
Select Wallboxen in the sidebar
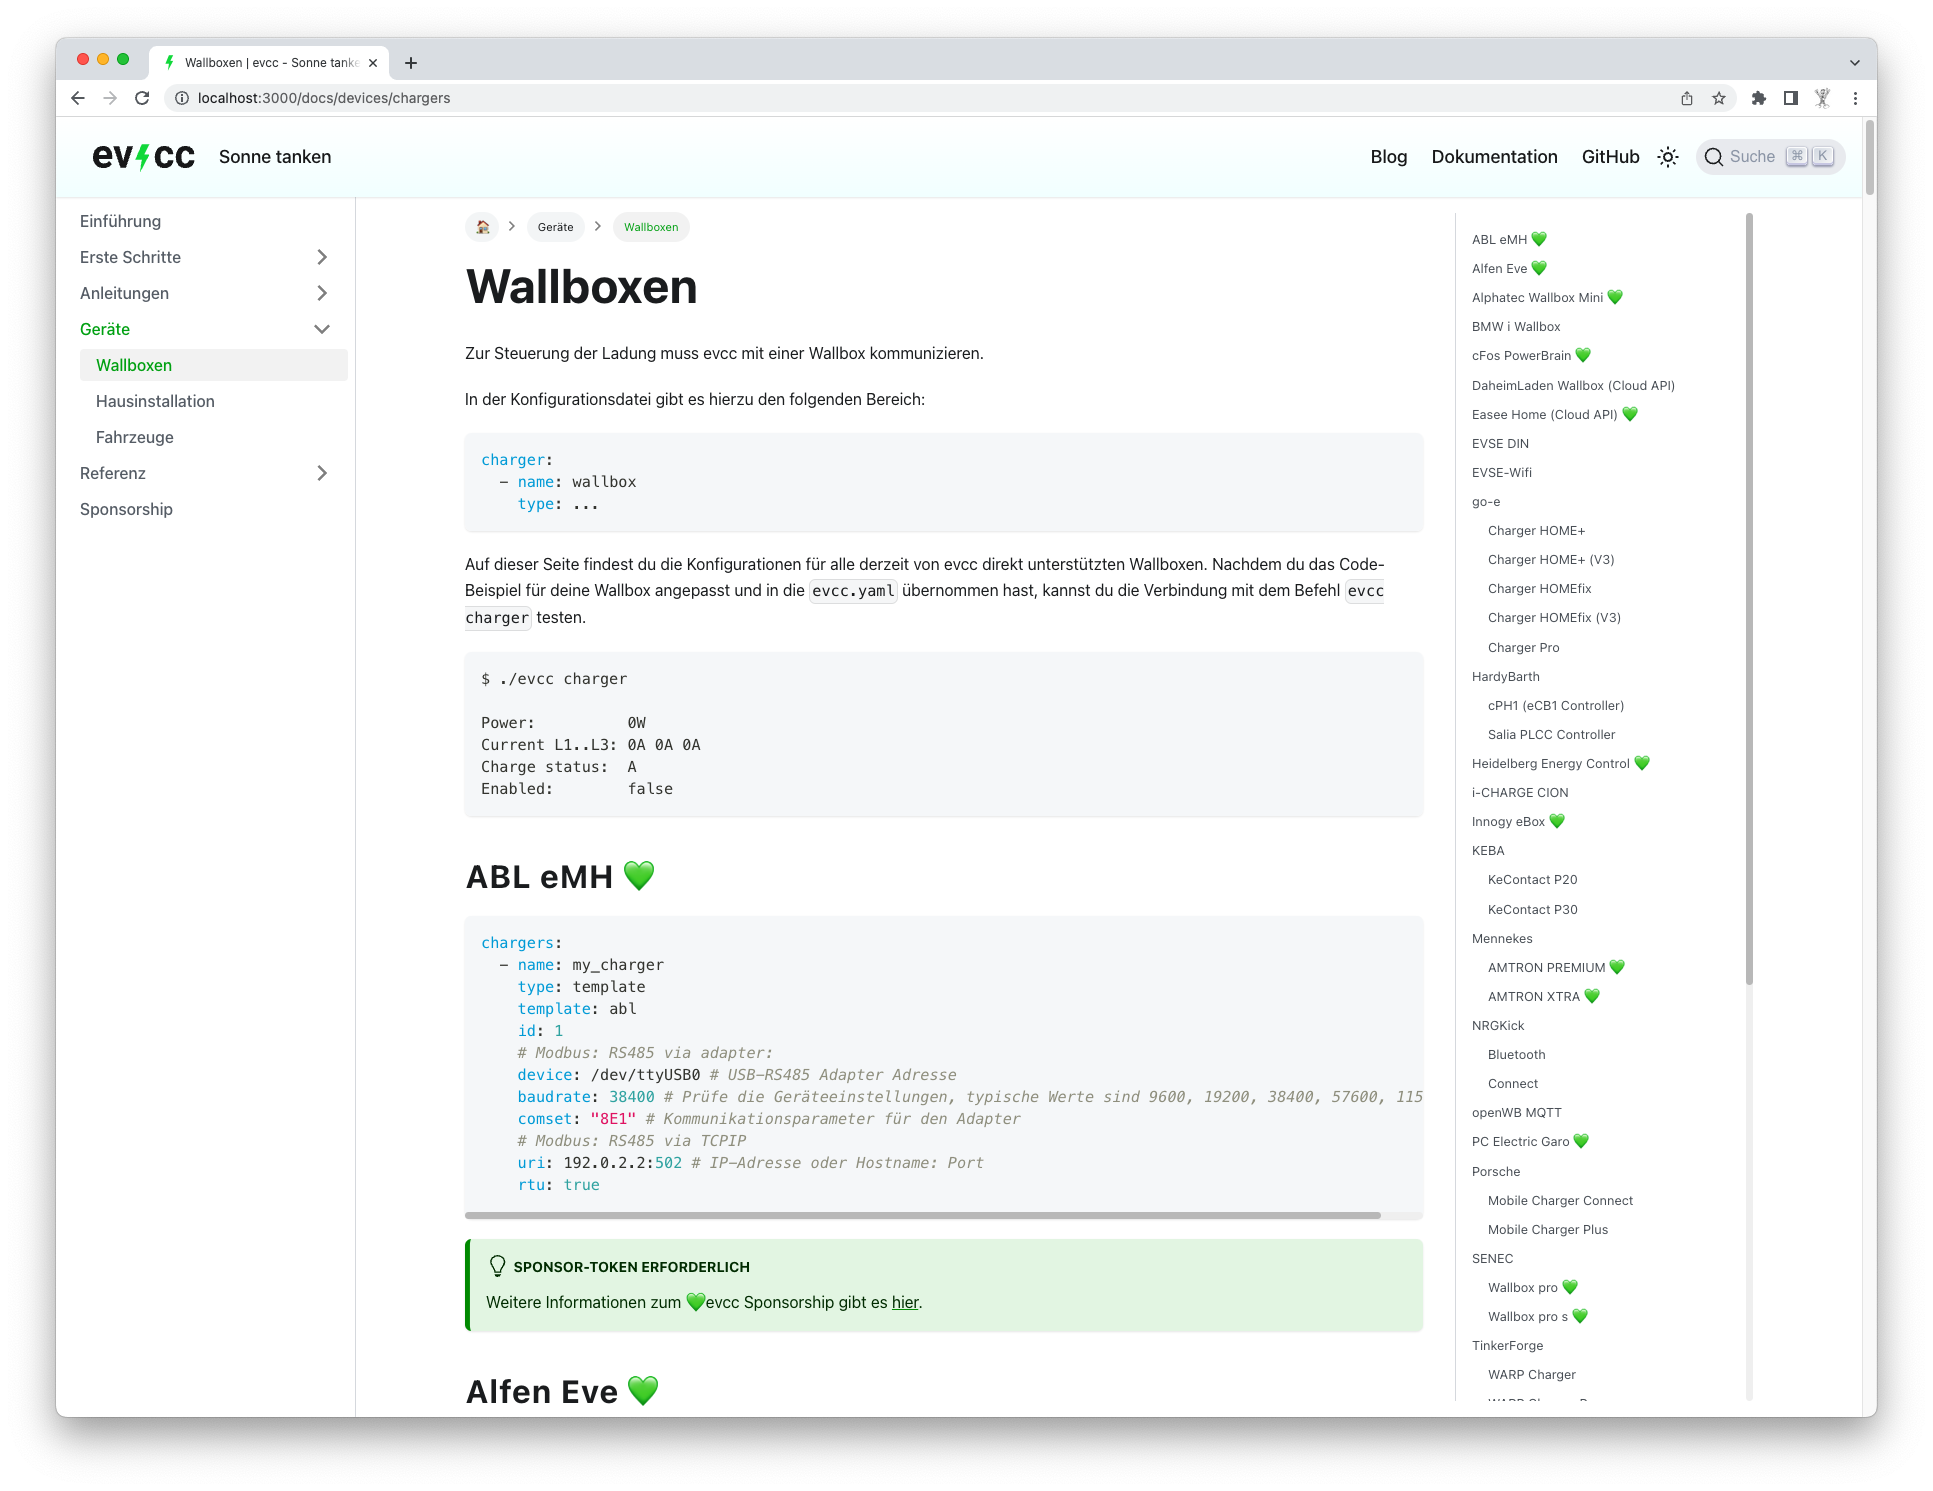pyautogui.click(x=213, y=365)
